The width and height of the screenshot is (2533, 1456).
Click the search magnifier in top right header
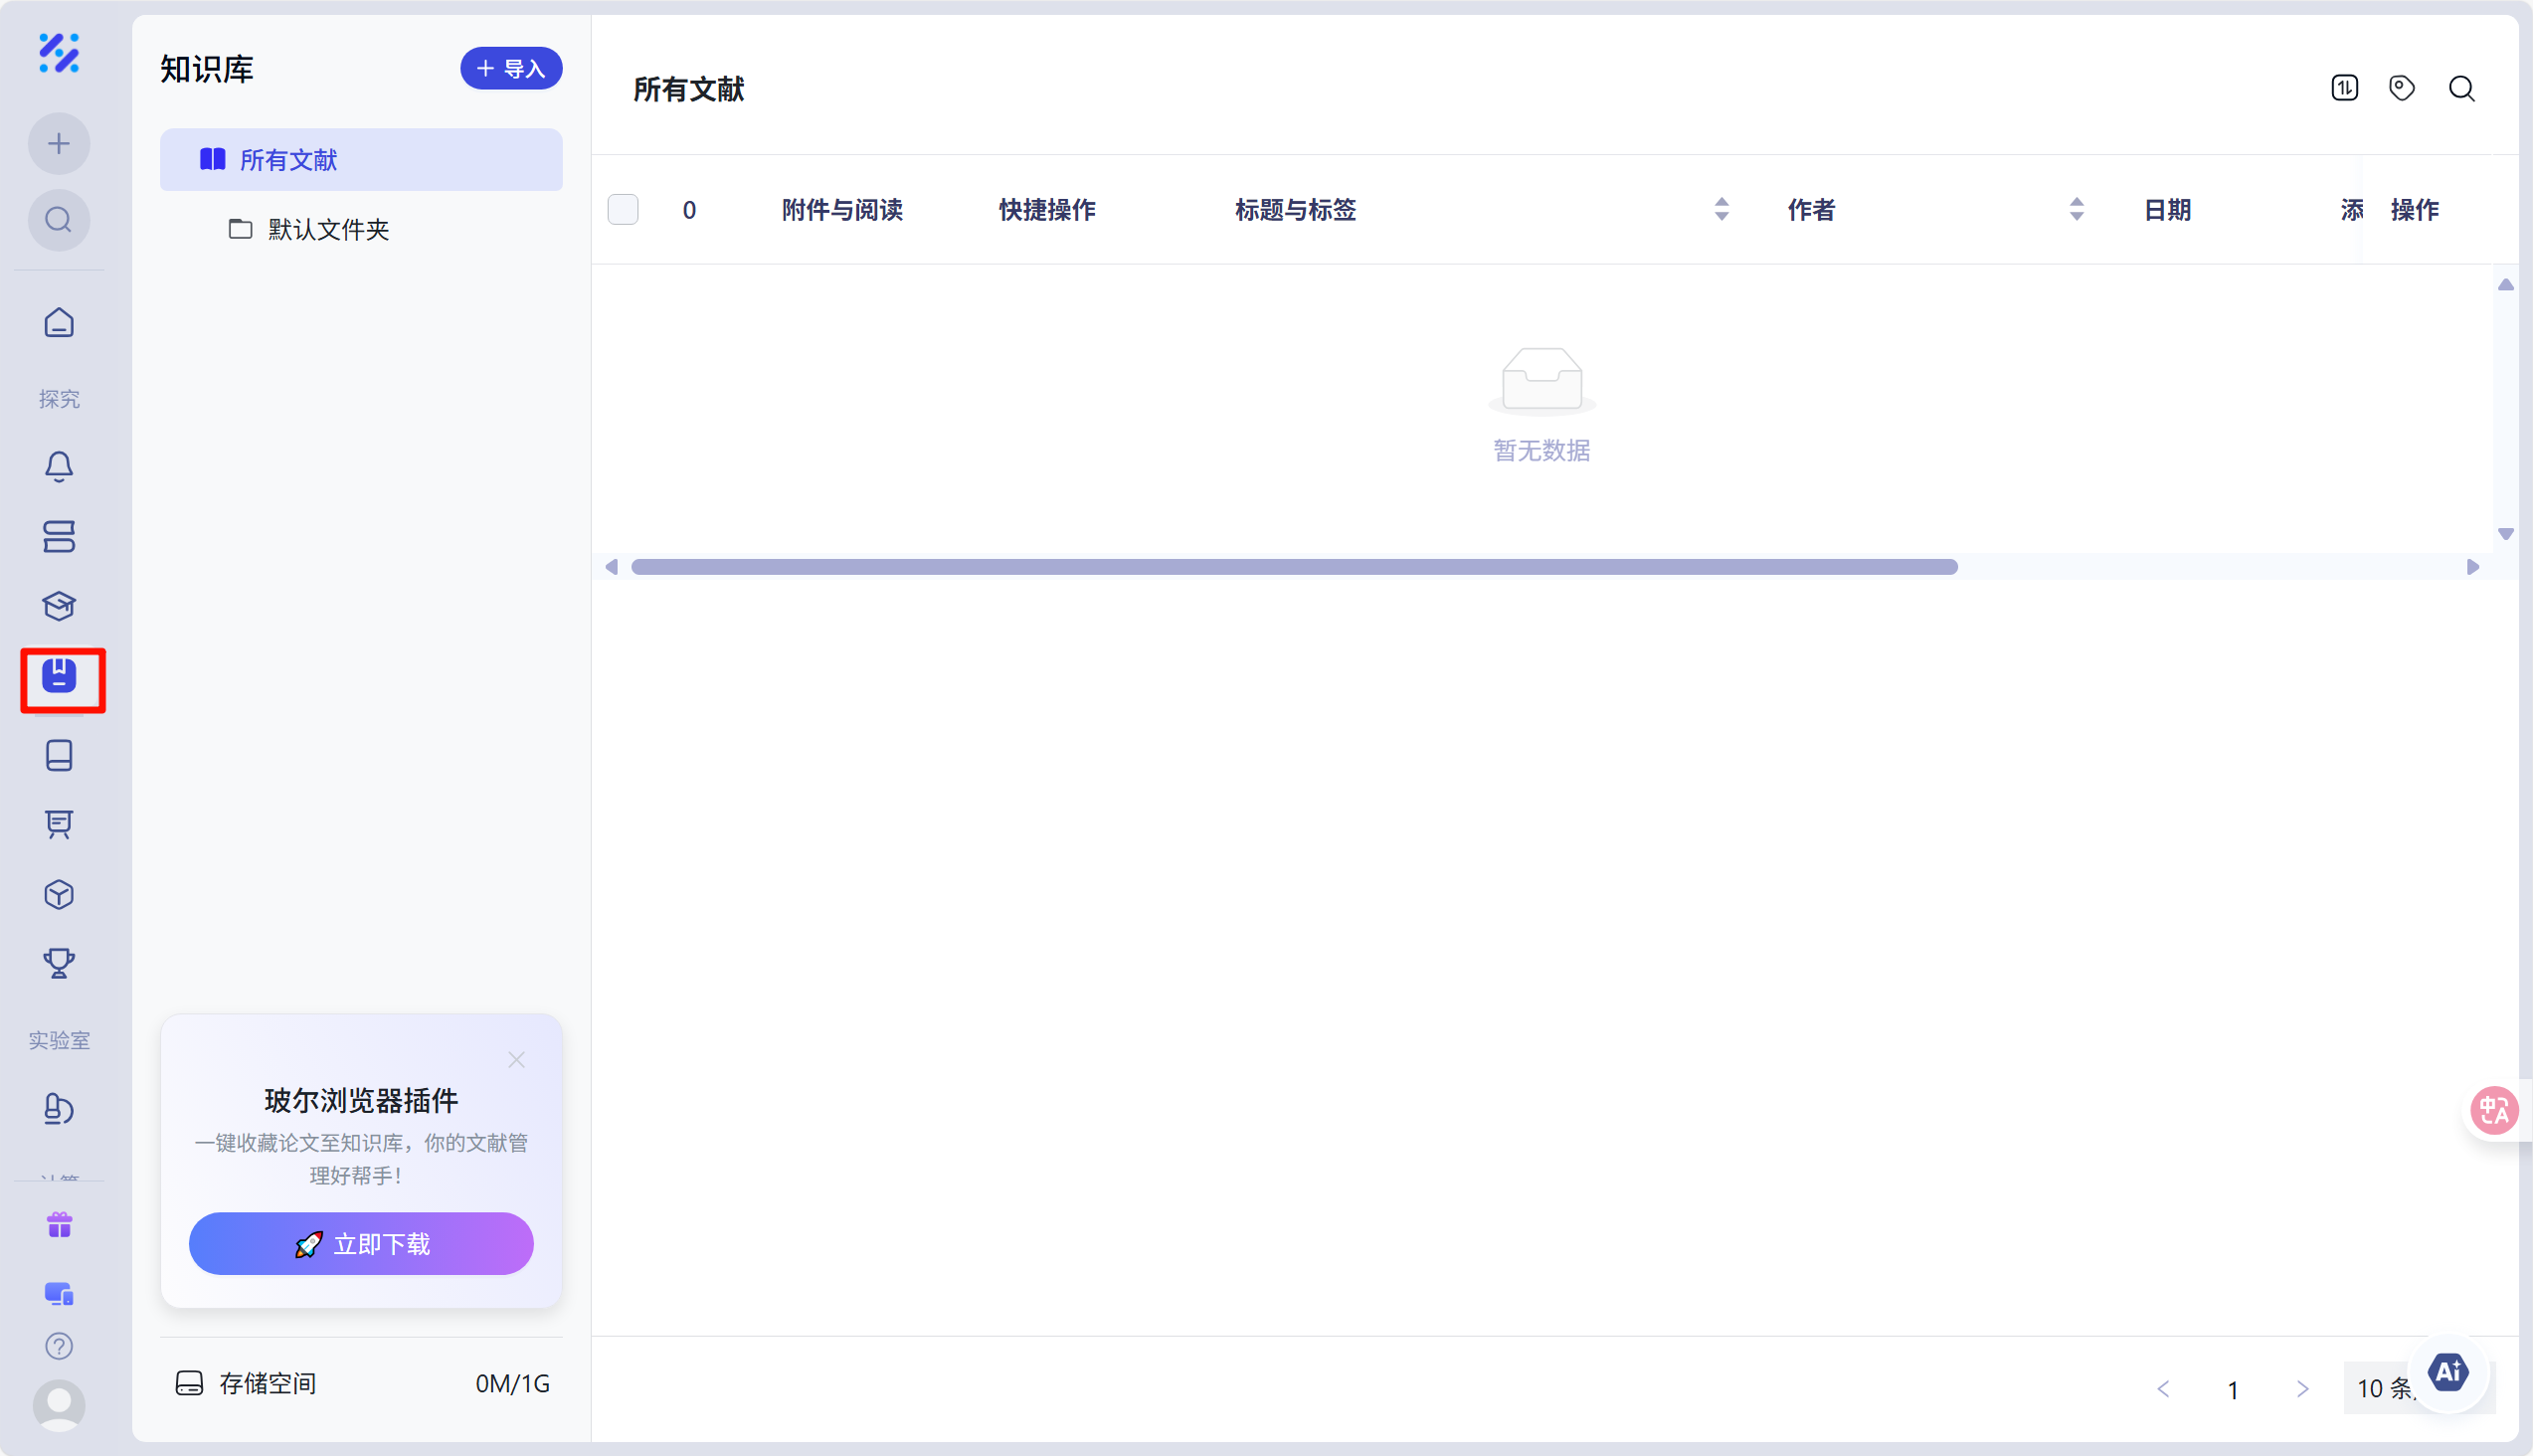pos(2462,88)
